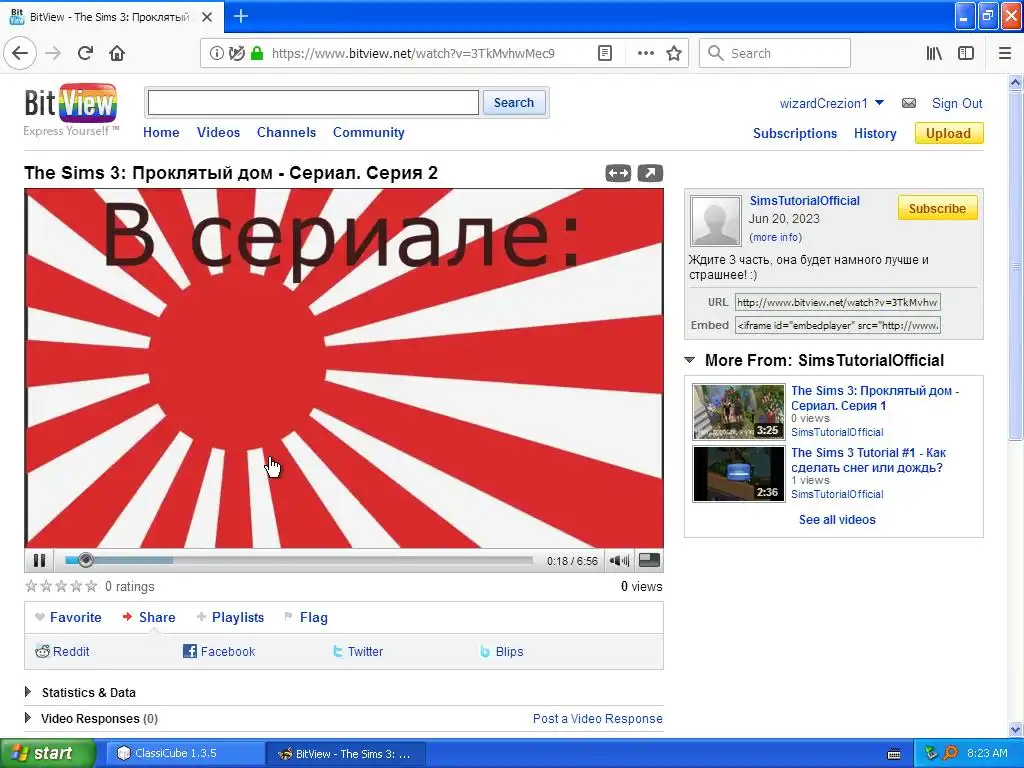This screenshot has height=768, width=1024.
Task: Switch video to fullscreen mode
Action: [648, 560]
